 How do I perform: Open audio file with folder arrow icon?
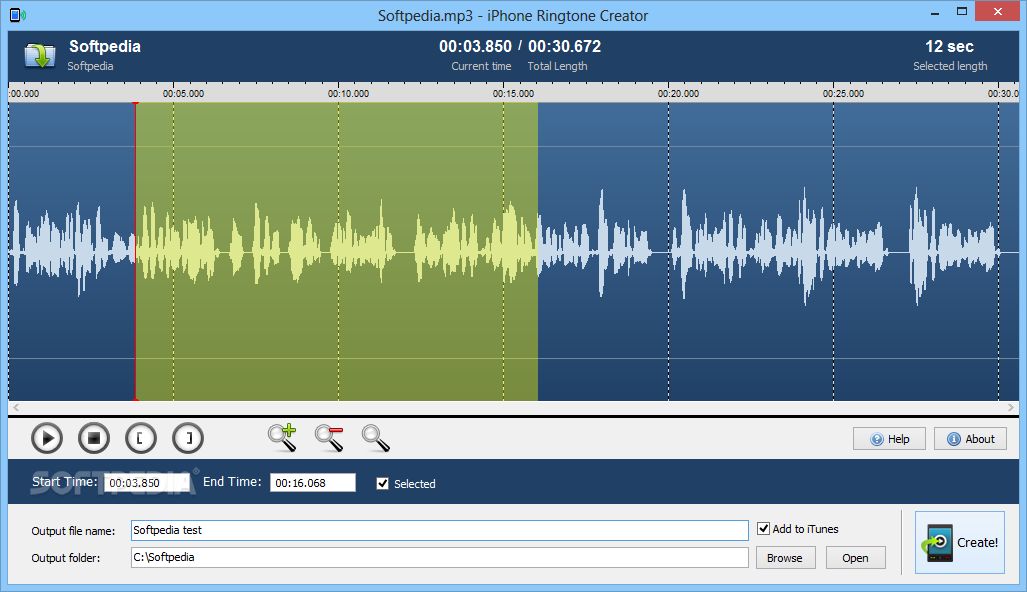[x=40, y=56]
